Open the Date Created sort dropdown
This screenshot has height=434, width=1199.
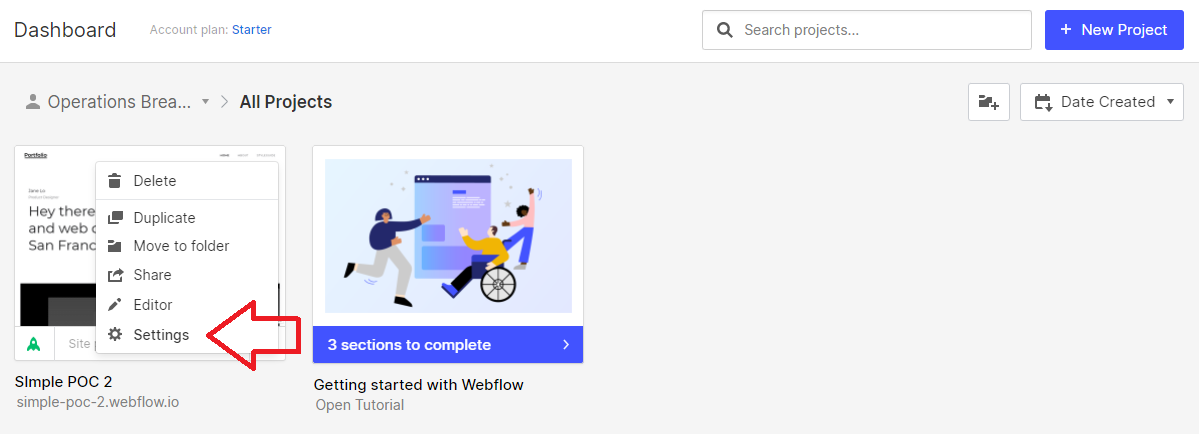pos(1102,102)
